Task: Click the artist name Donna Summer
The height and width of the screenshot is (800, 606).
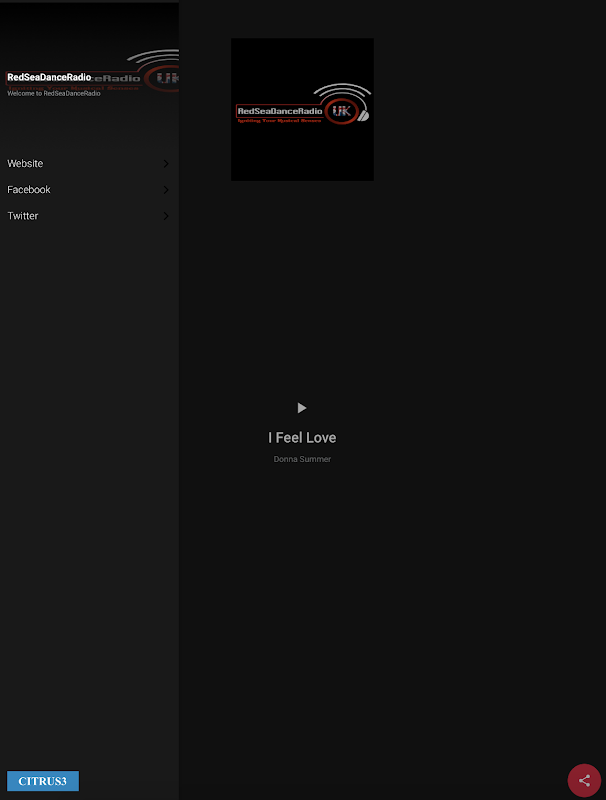Action: coord(302,459)
